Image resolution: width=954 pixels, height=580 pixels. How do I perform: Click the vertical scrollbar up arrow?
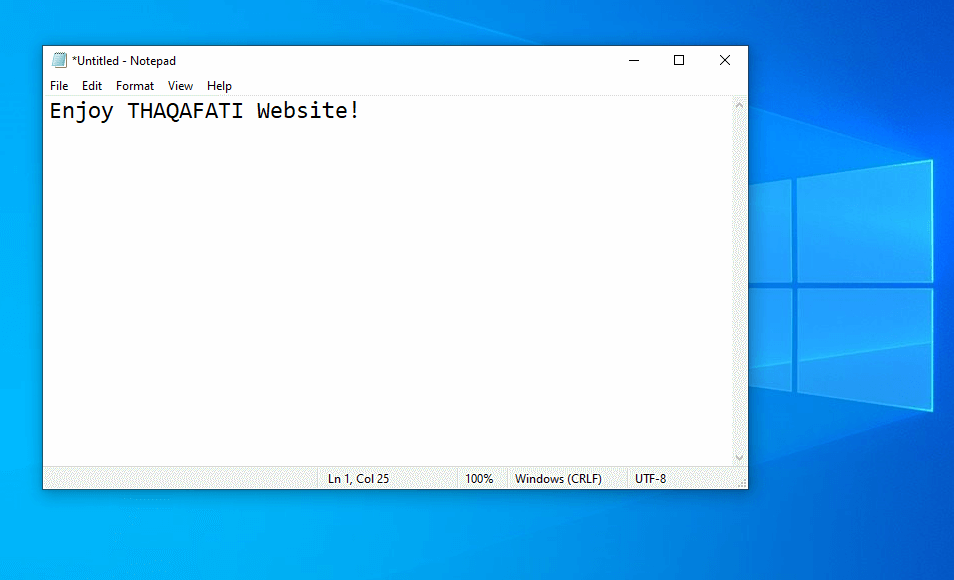pyautogui.click(x=739, y=105)
